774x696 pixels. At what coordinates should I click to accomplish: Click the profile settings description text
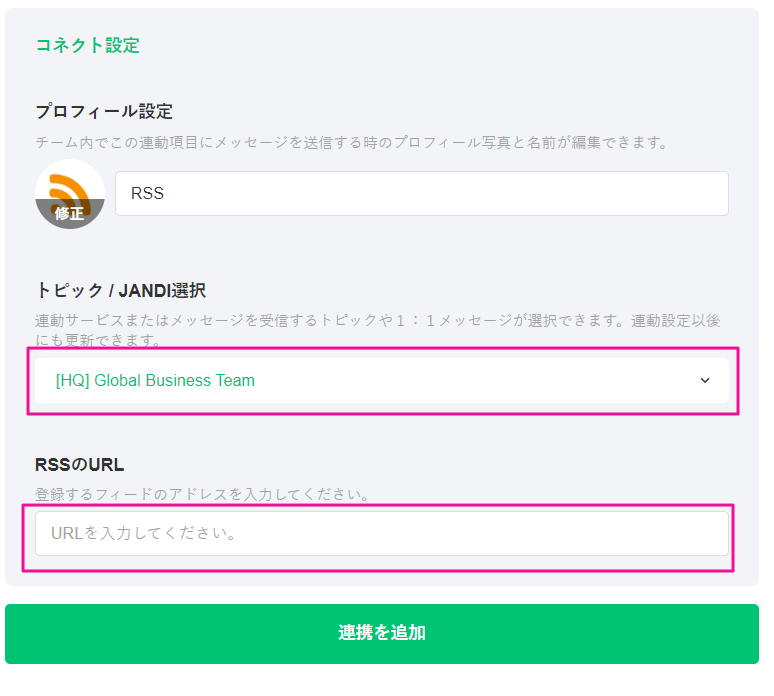pos(350,142)
